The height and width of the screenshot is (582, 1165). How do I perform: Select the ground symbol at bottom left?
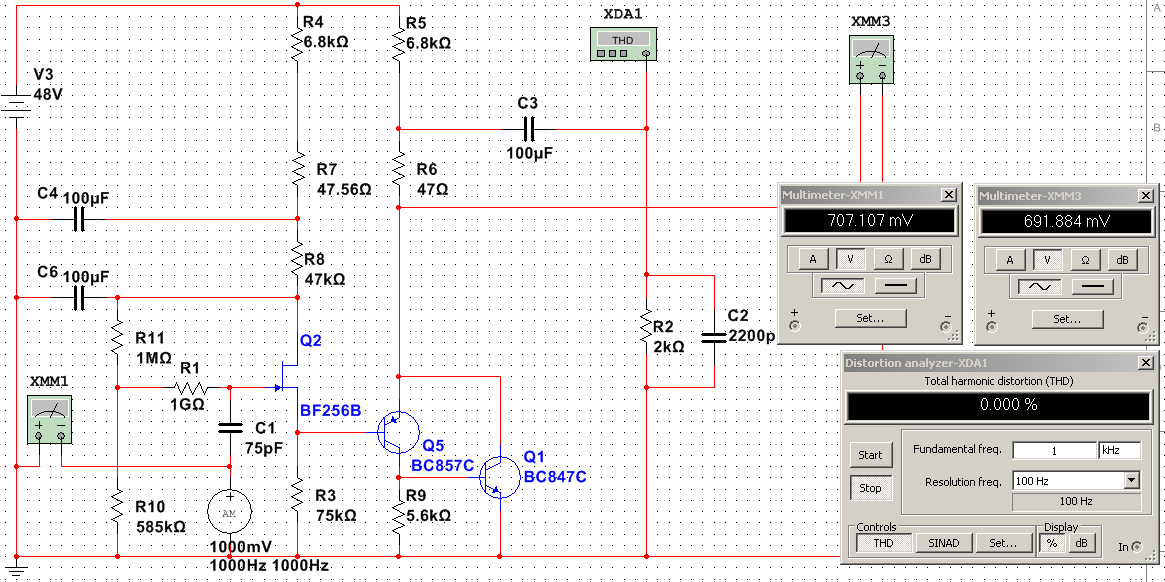pyautogui.click(x=16, y=571)
